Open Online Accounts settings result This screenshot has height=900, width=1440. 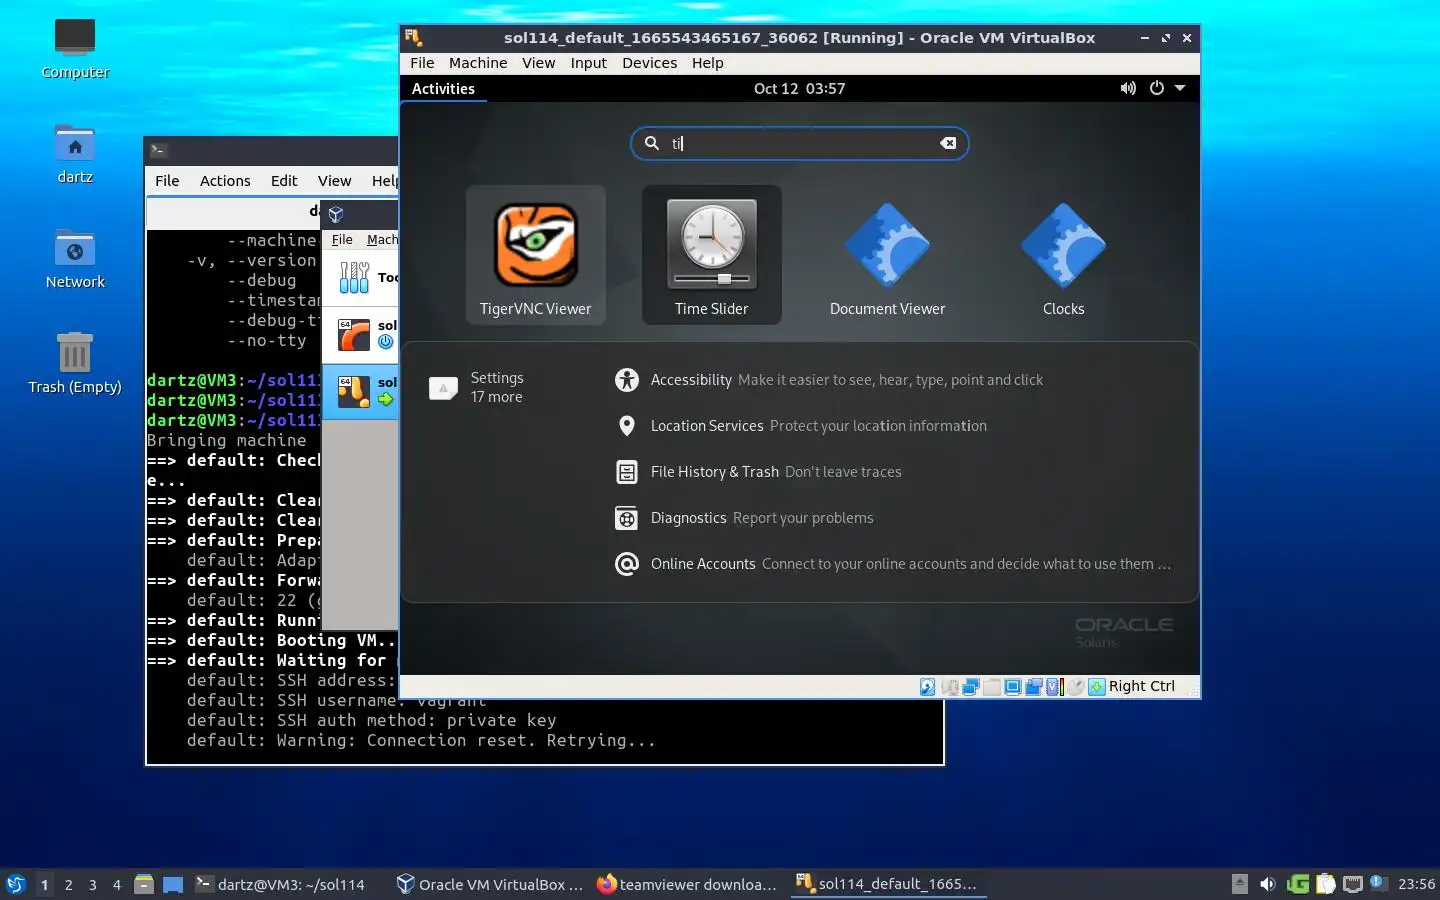[893, 564]
